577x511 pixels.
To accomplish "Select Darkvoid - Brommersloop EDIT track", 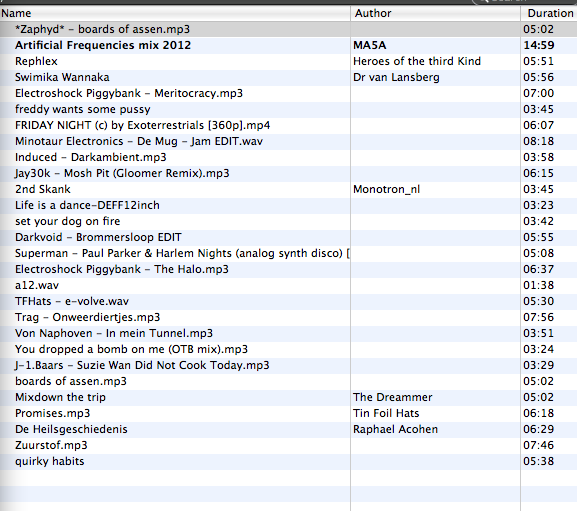I will [x=288, y=237].
